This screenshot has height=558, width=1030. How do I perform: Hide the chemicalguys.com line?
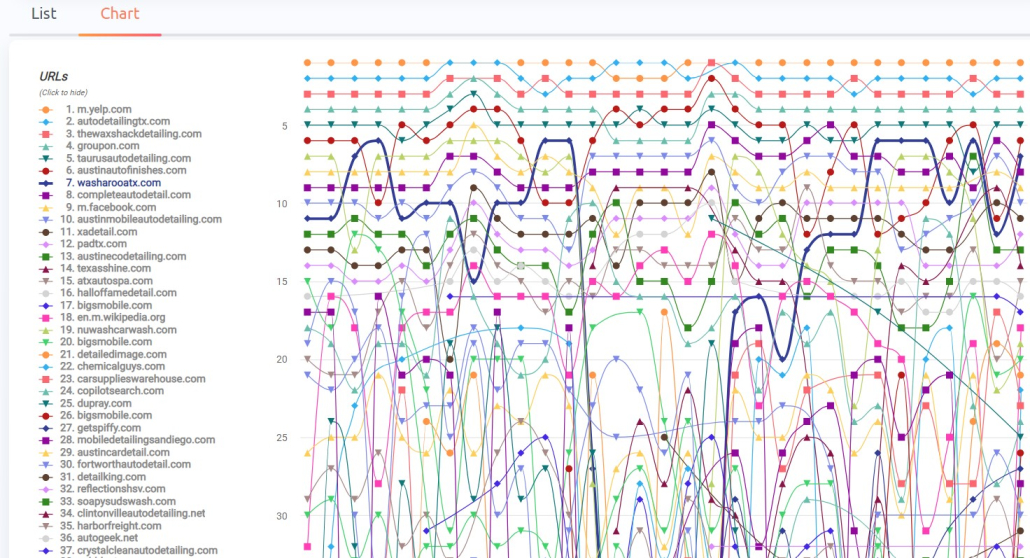click(112, 367)
